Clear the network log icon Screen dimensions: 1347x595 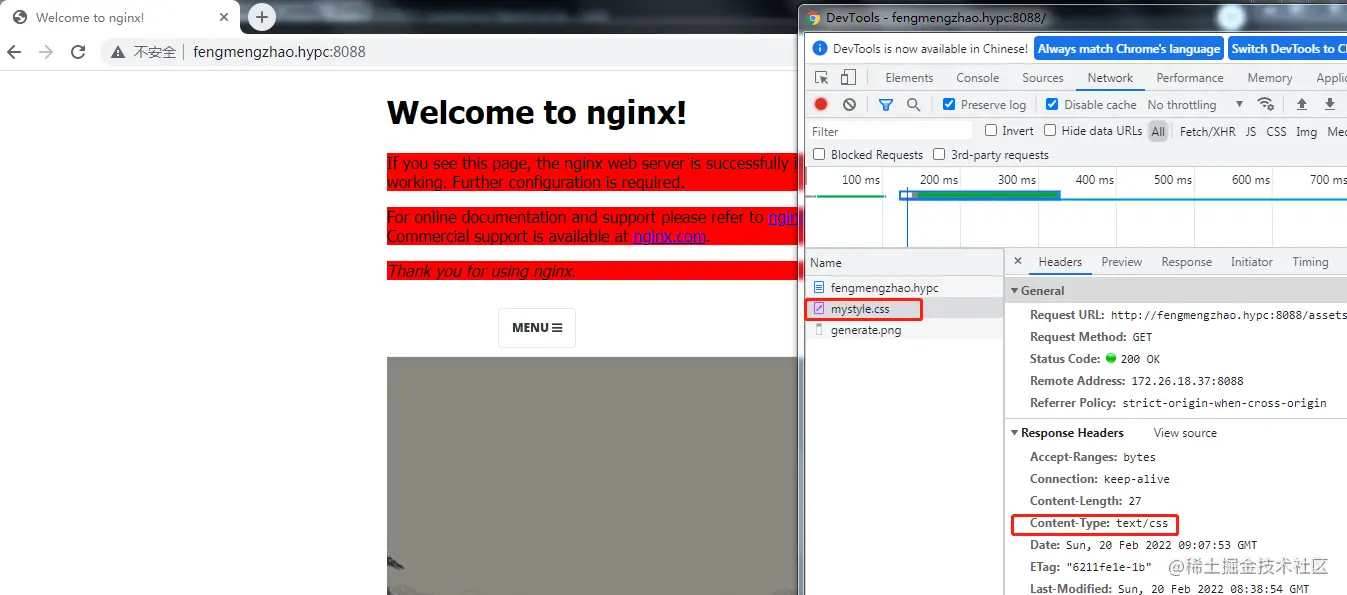(849, 104)
